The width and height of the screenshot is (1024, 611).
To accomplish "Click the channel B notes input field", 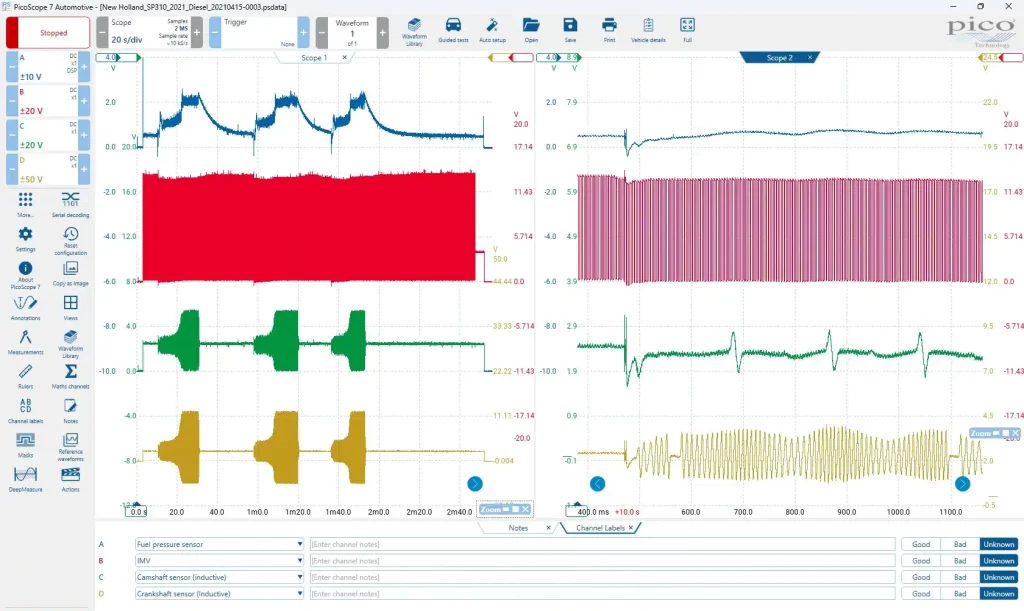I will click(x=600, y=561).
